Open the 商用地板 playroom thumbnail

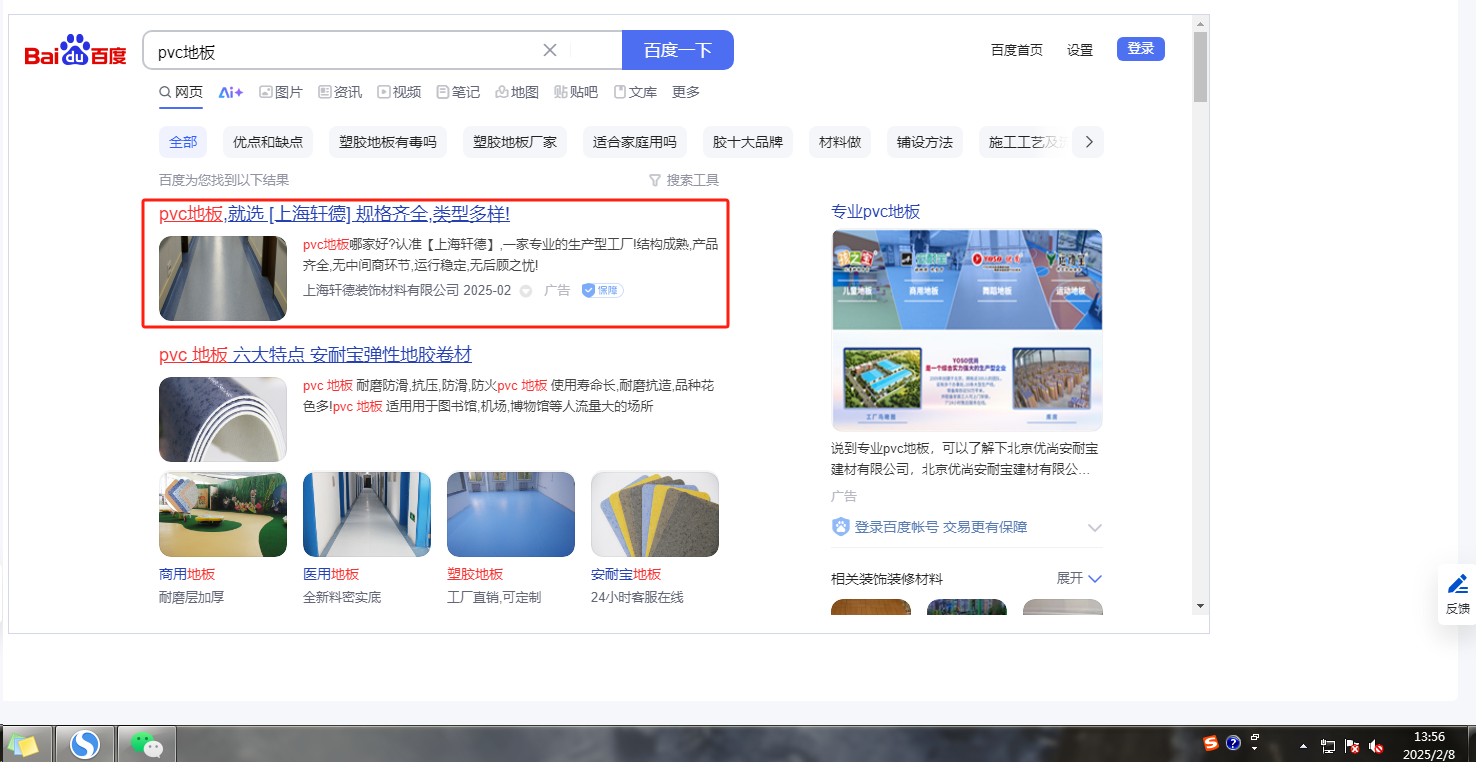[x=223, y=514]
